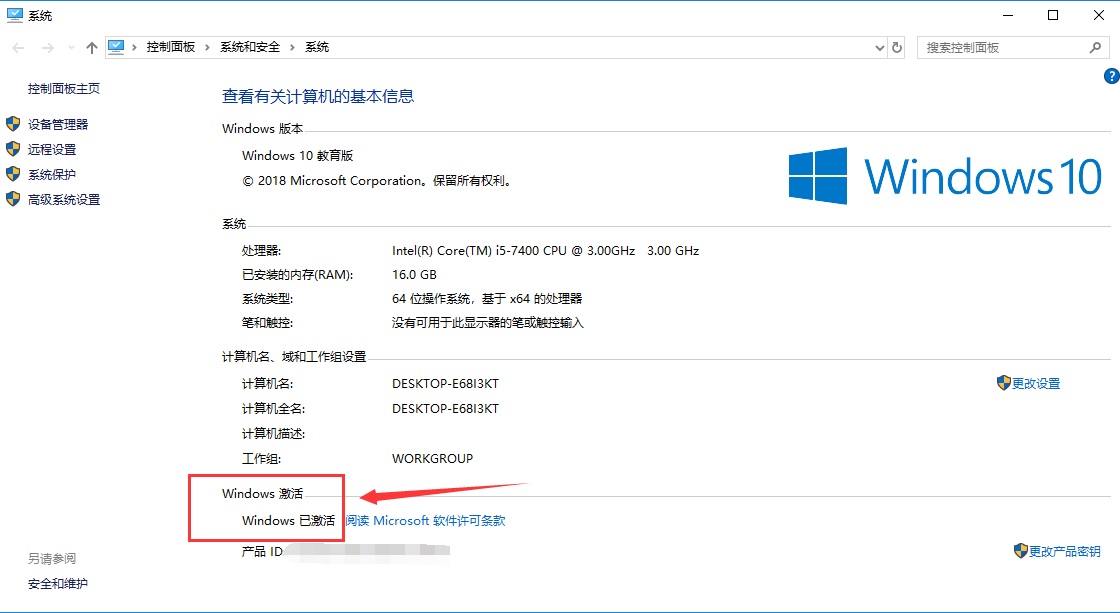Click shield icon beside 远程设置
This screenshot has width=1120, height=613.
point(13,149)
